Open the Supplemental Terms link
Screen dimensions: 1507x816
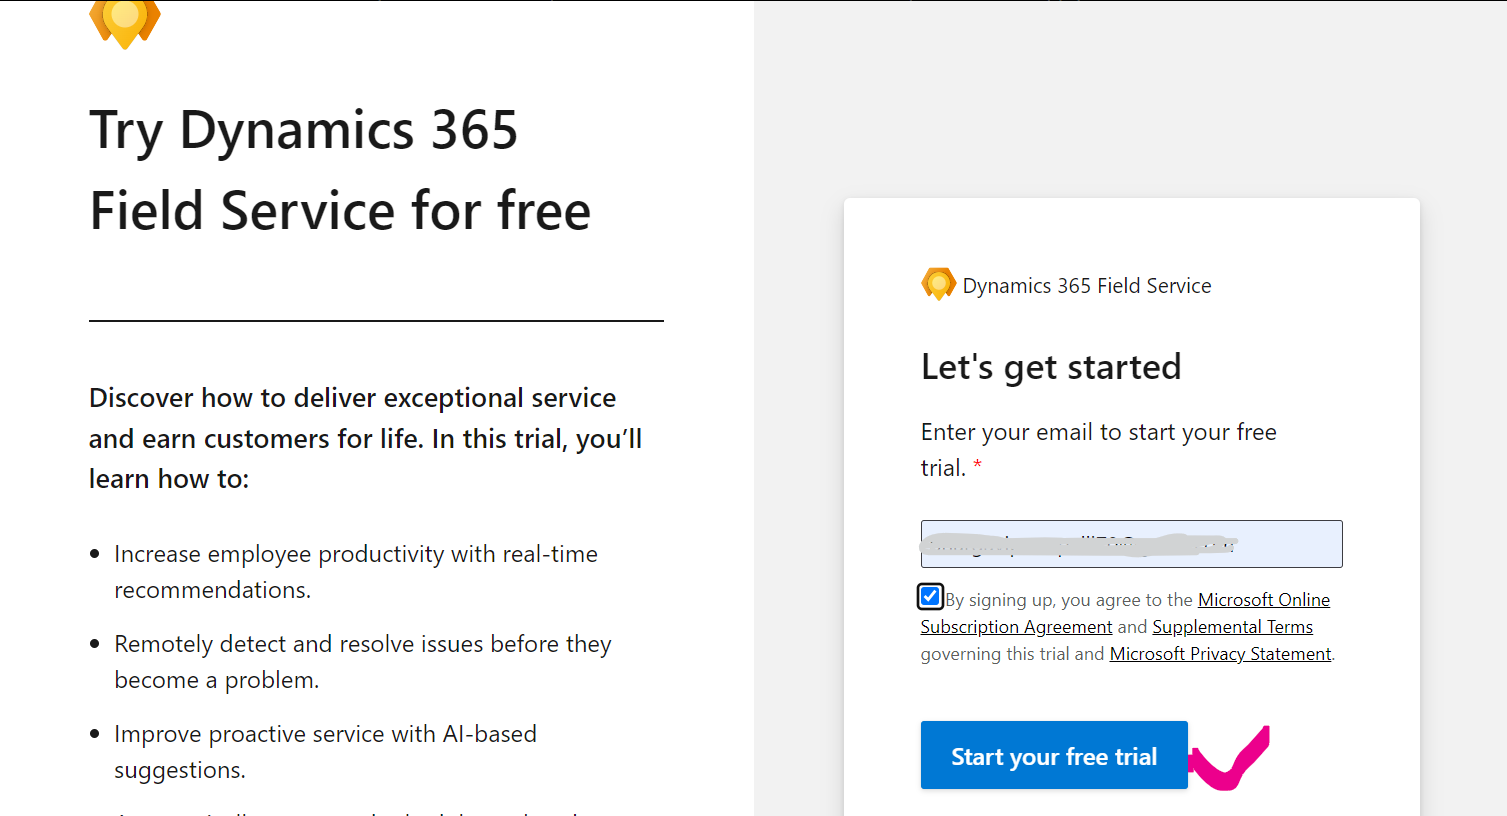(x=1232, y=627)
